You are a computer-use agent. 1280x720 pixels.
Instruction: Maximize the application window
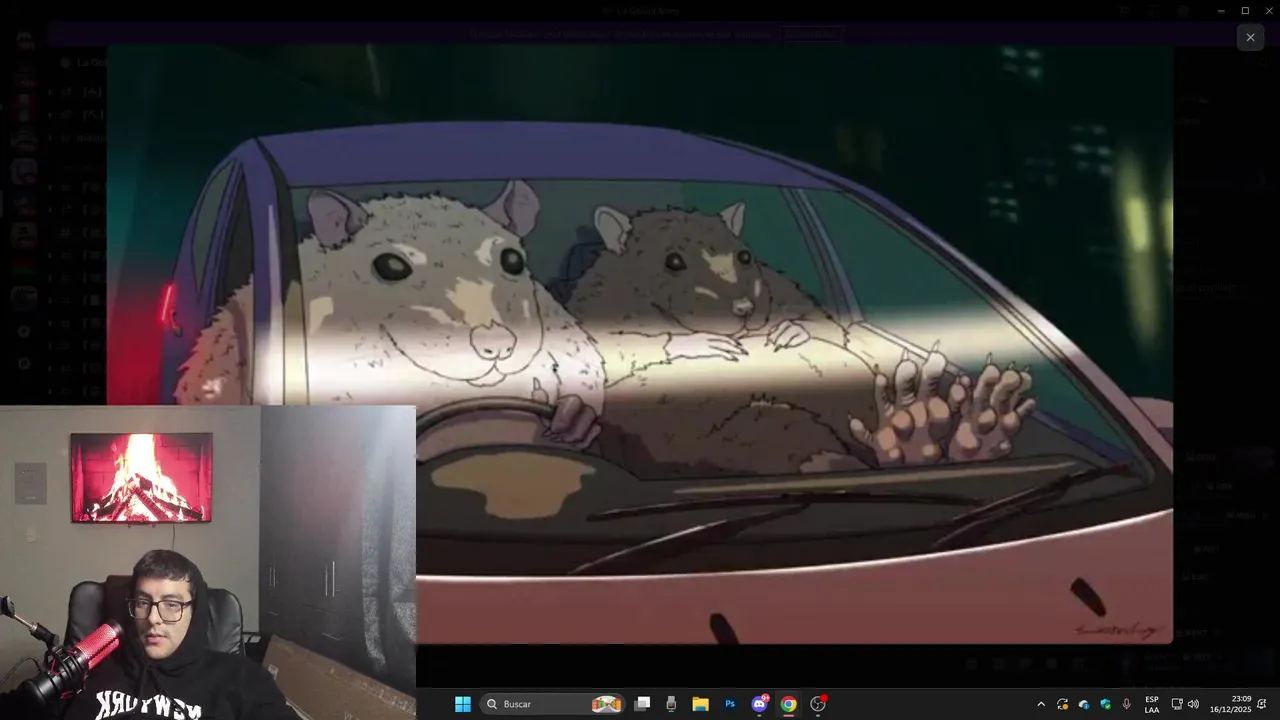pyautogui.click(x=1245, y=11)
